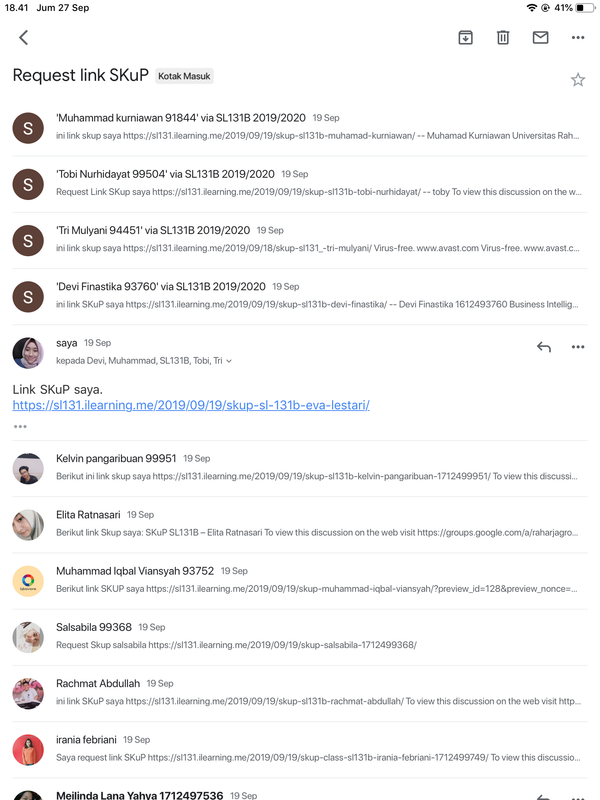This screenshot has height=800, width=600.
Task: Expand Muhammad kurniawan 91844's collapsed message
Action: click(299, 128)
